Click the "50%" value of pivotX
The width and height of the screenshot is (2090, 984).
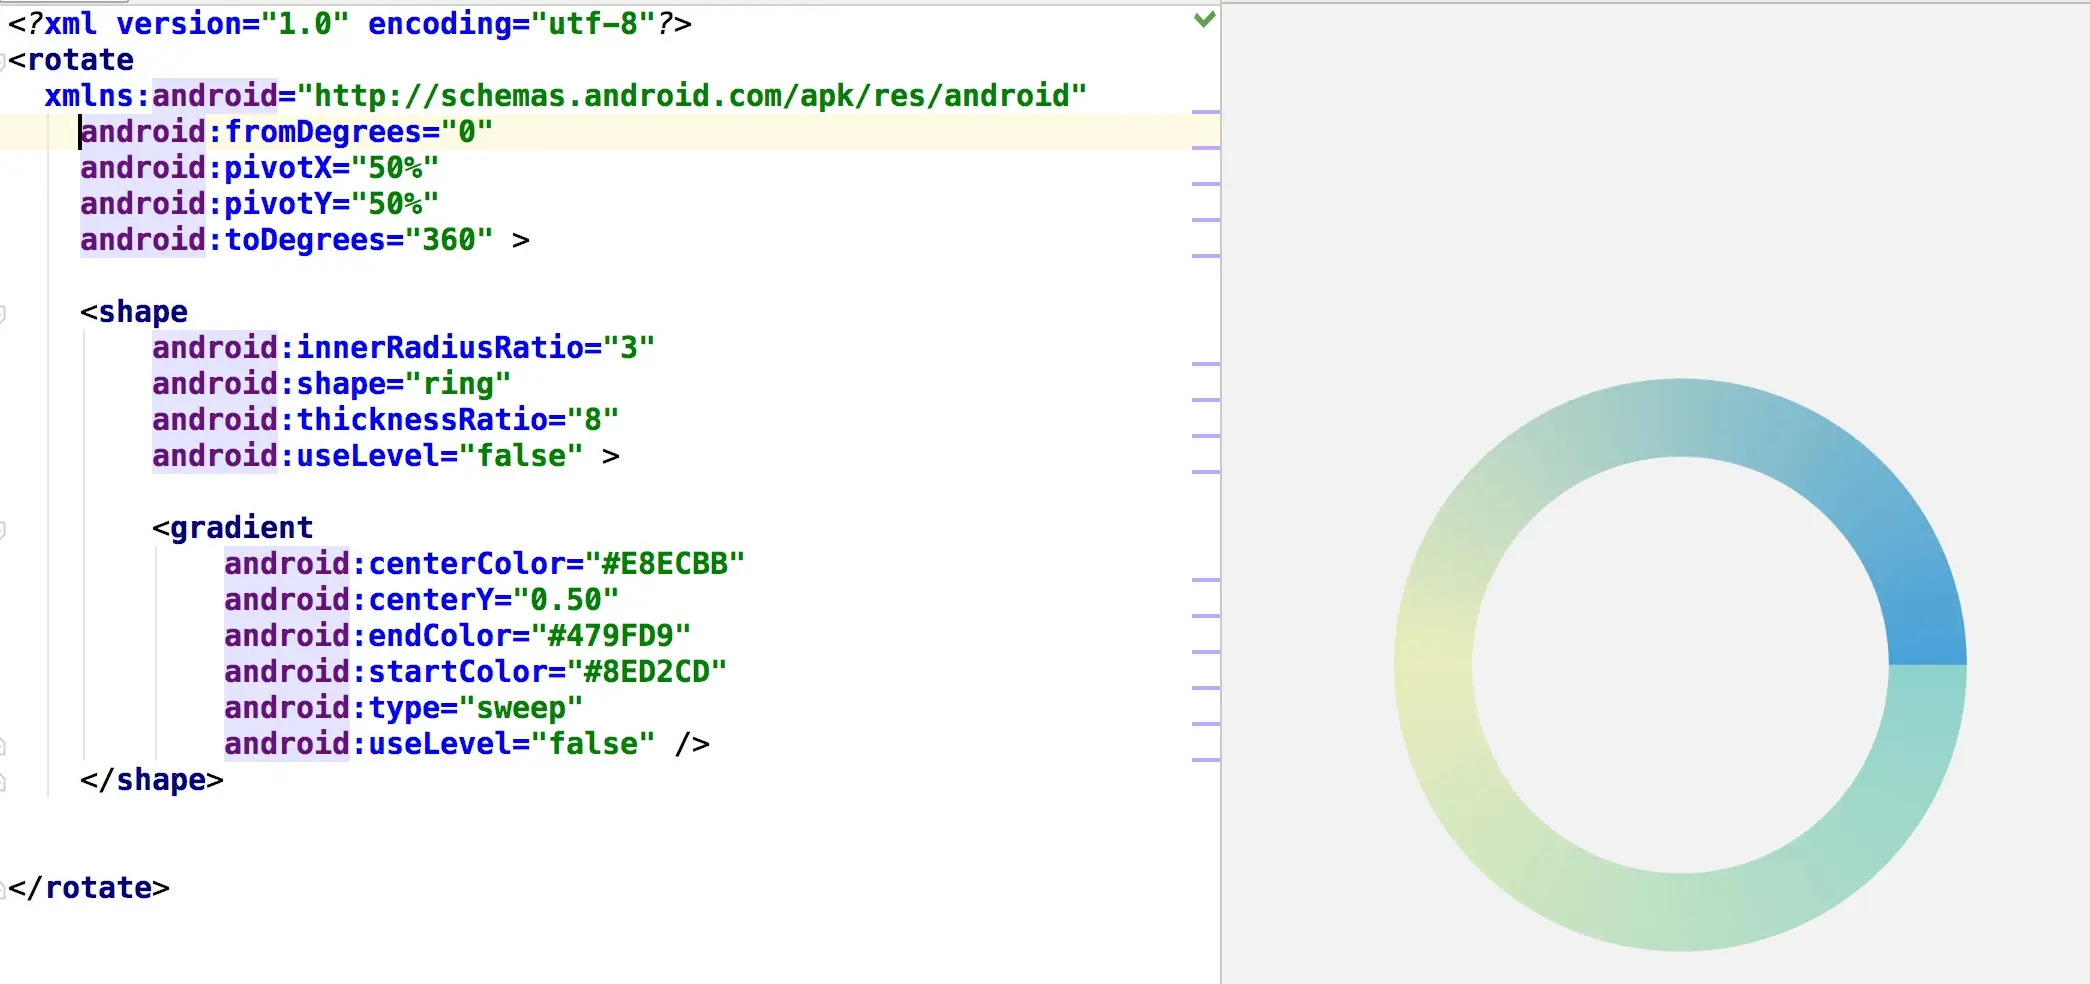point(395,168)
